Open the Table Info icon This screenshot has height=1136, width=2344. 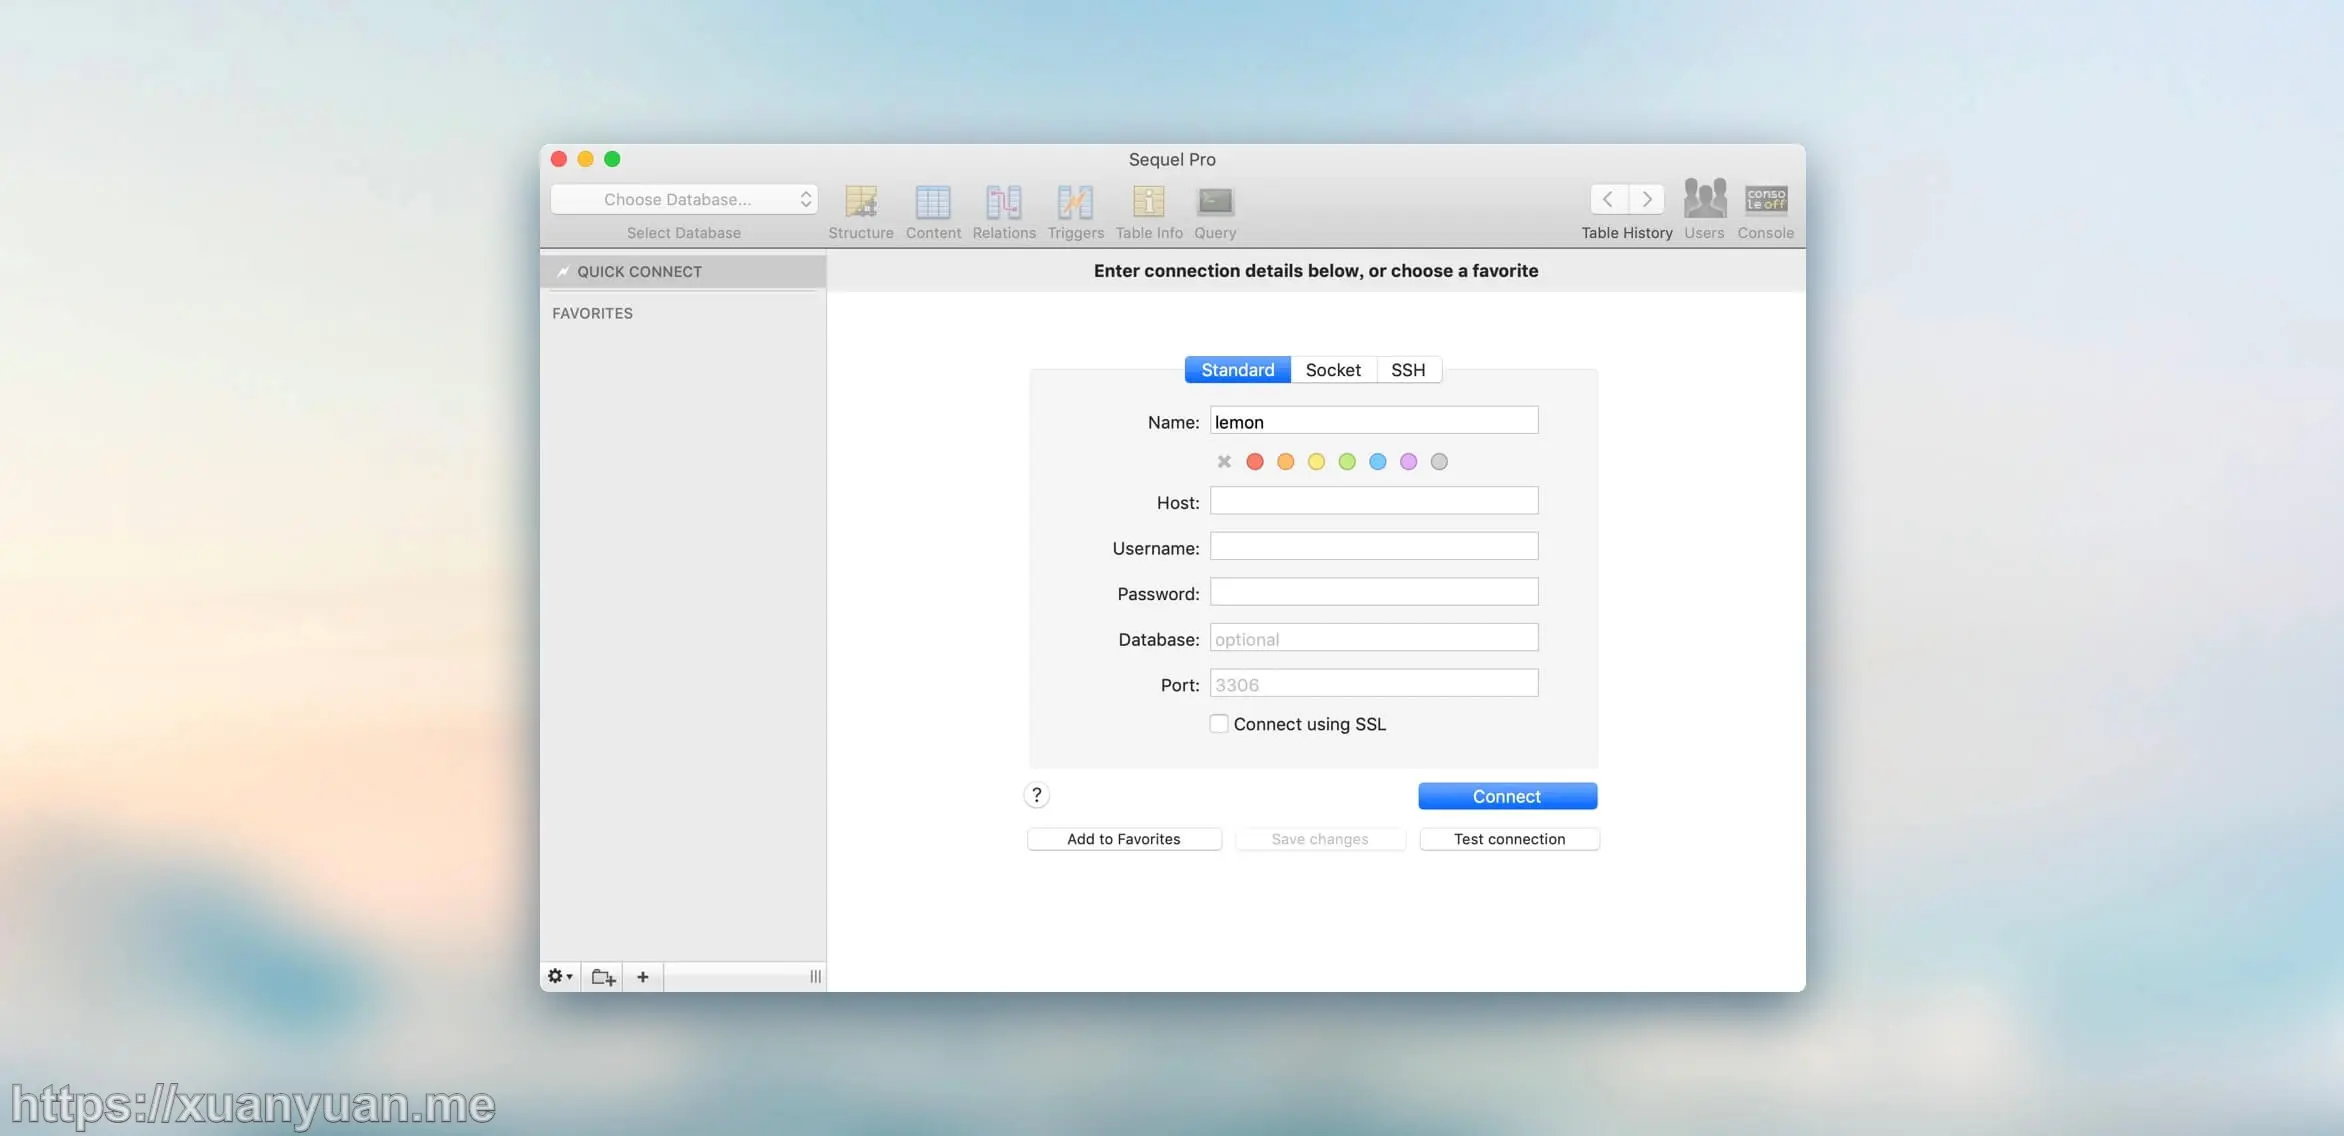click(1149, 202)
